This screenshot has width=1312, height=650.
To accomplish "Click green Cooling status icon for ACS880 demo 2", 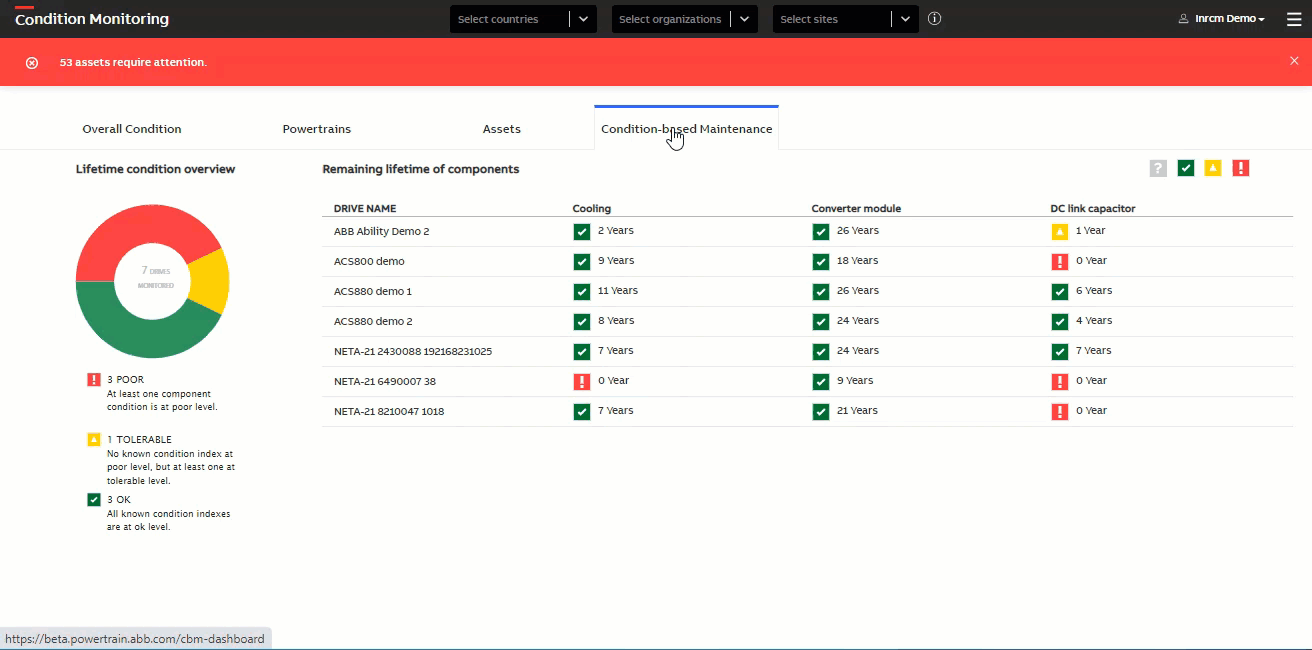I will click(x=582, y=321).
